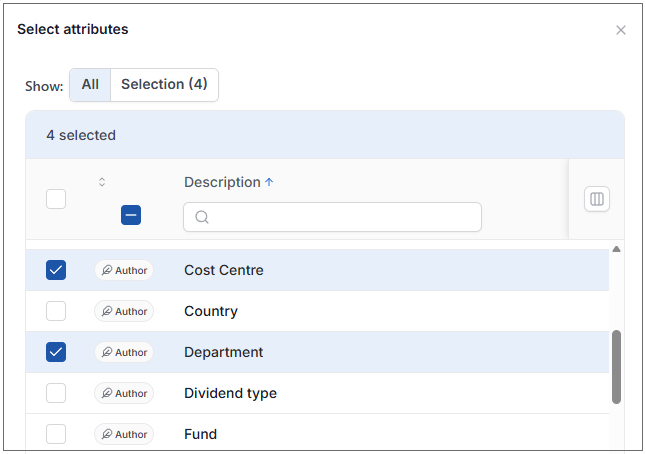This screenshot has height=454, width=646.
Task: Click the blue indeterminate minus filter box
Action: 131,215
